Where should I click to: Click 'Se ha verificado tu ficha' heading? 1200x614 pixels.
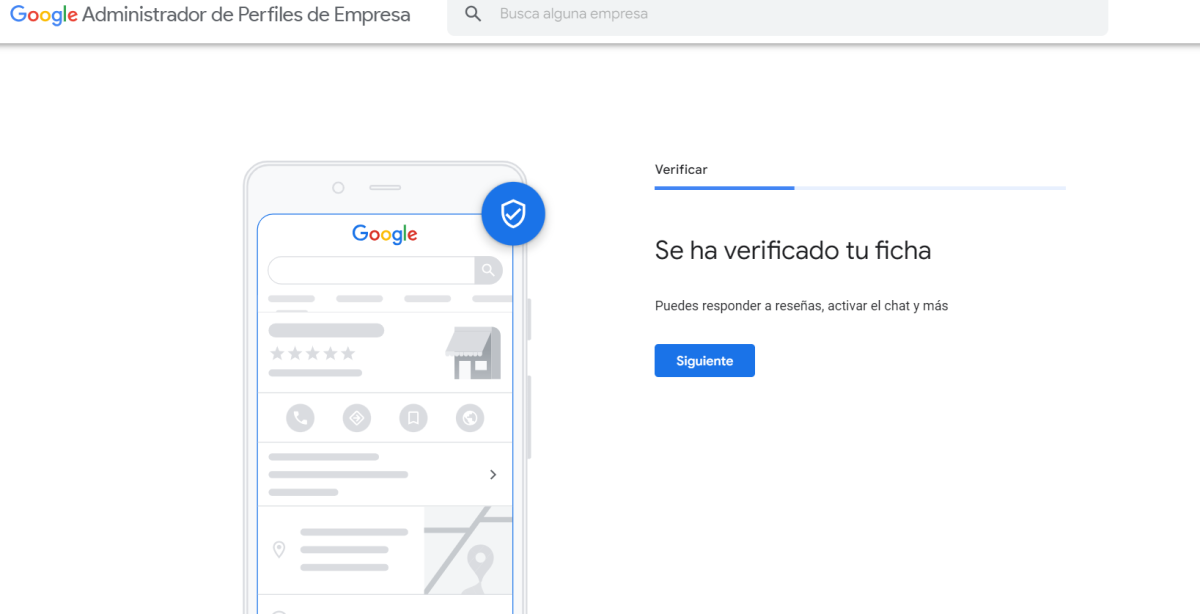[793, 250]
